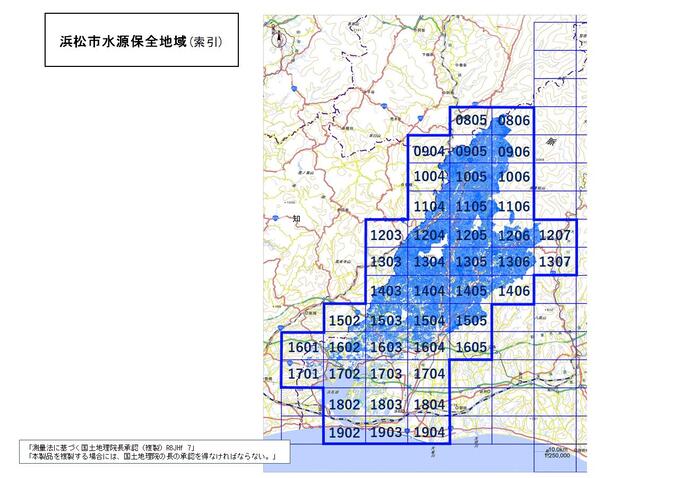Screen dimensions: 690x478
Task: Click the 1505 index cell
Action: pos(471,318)
